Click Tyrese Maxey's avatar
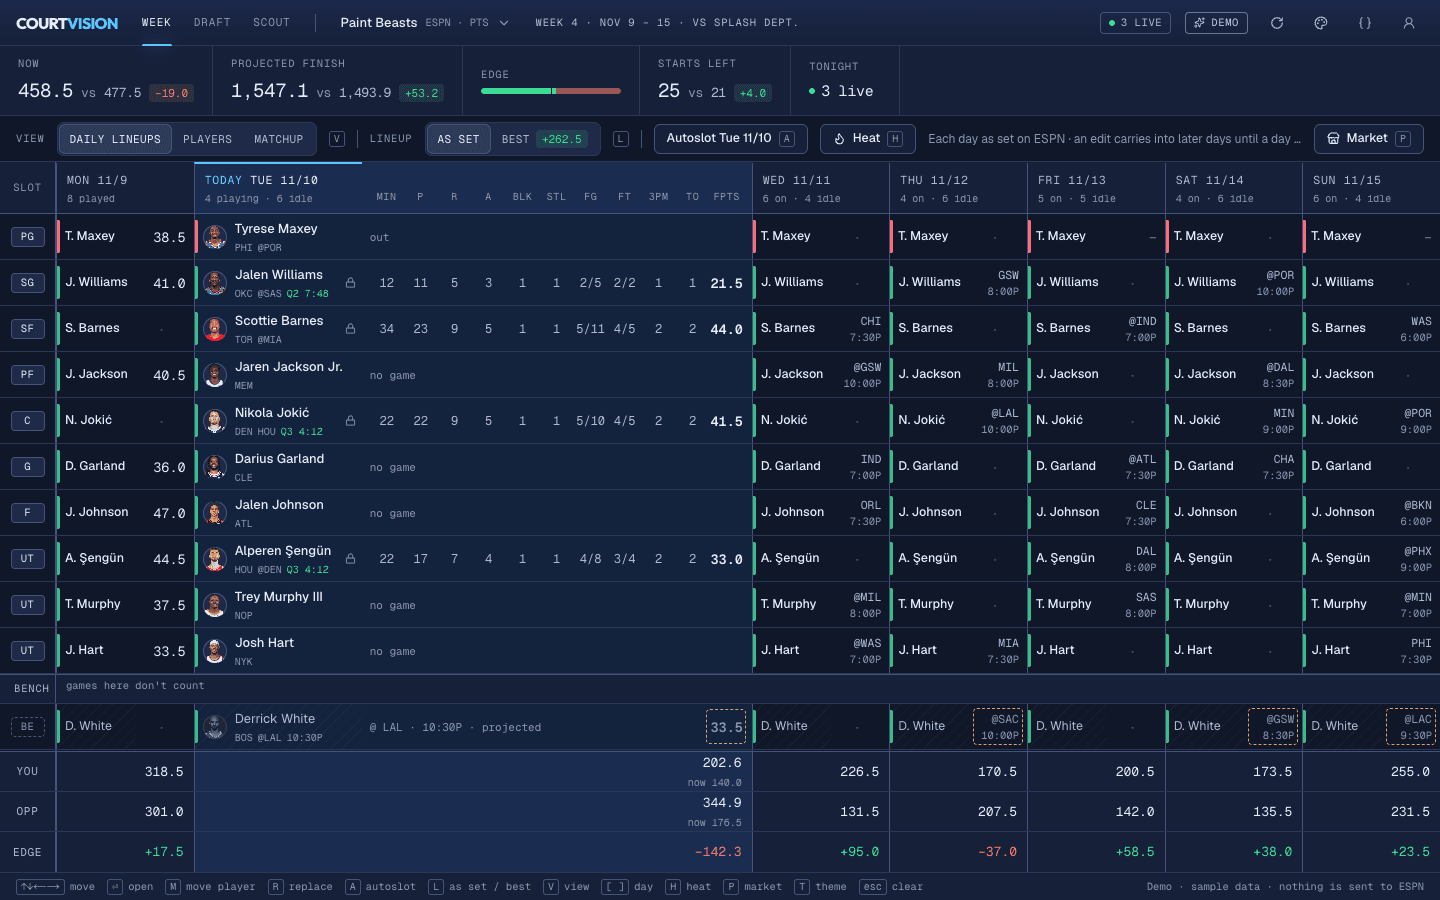1440x900 pixels. pos(215,237)
